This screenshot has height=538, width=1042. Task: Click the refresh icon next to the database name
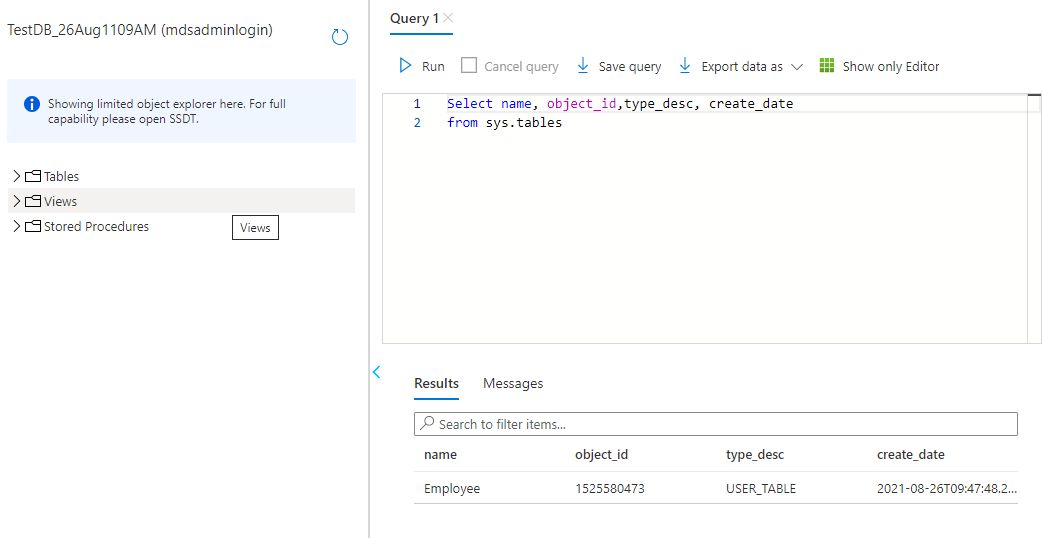340,37
